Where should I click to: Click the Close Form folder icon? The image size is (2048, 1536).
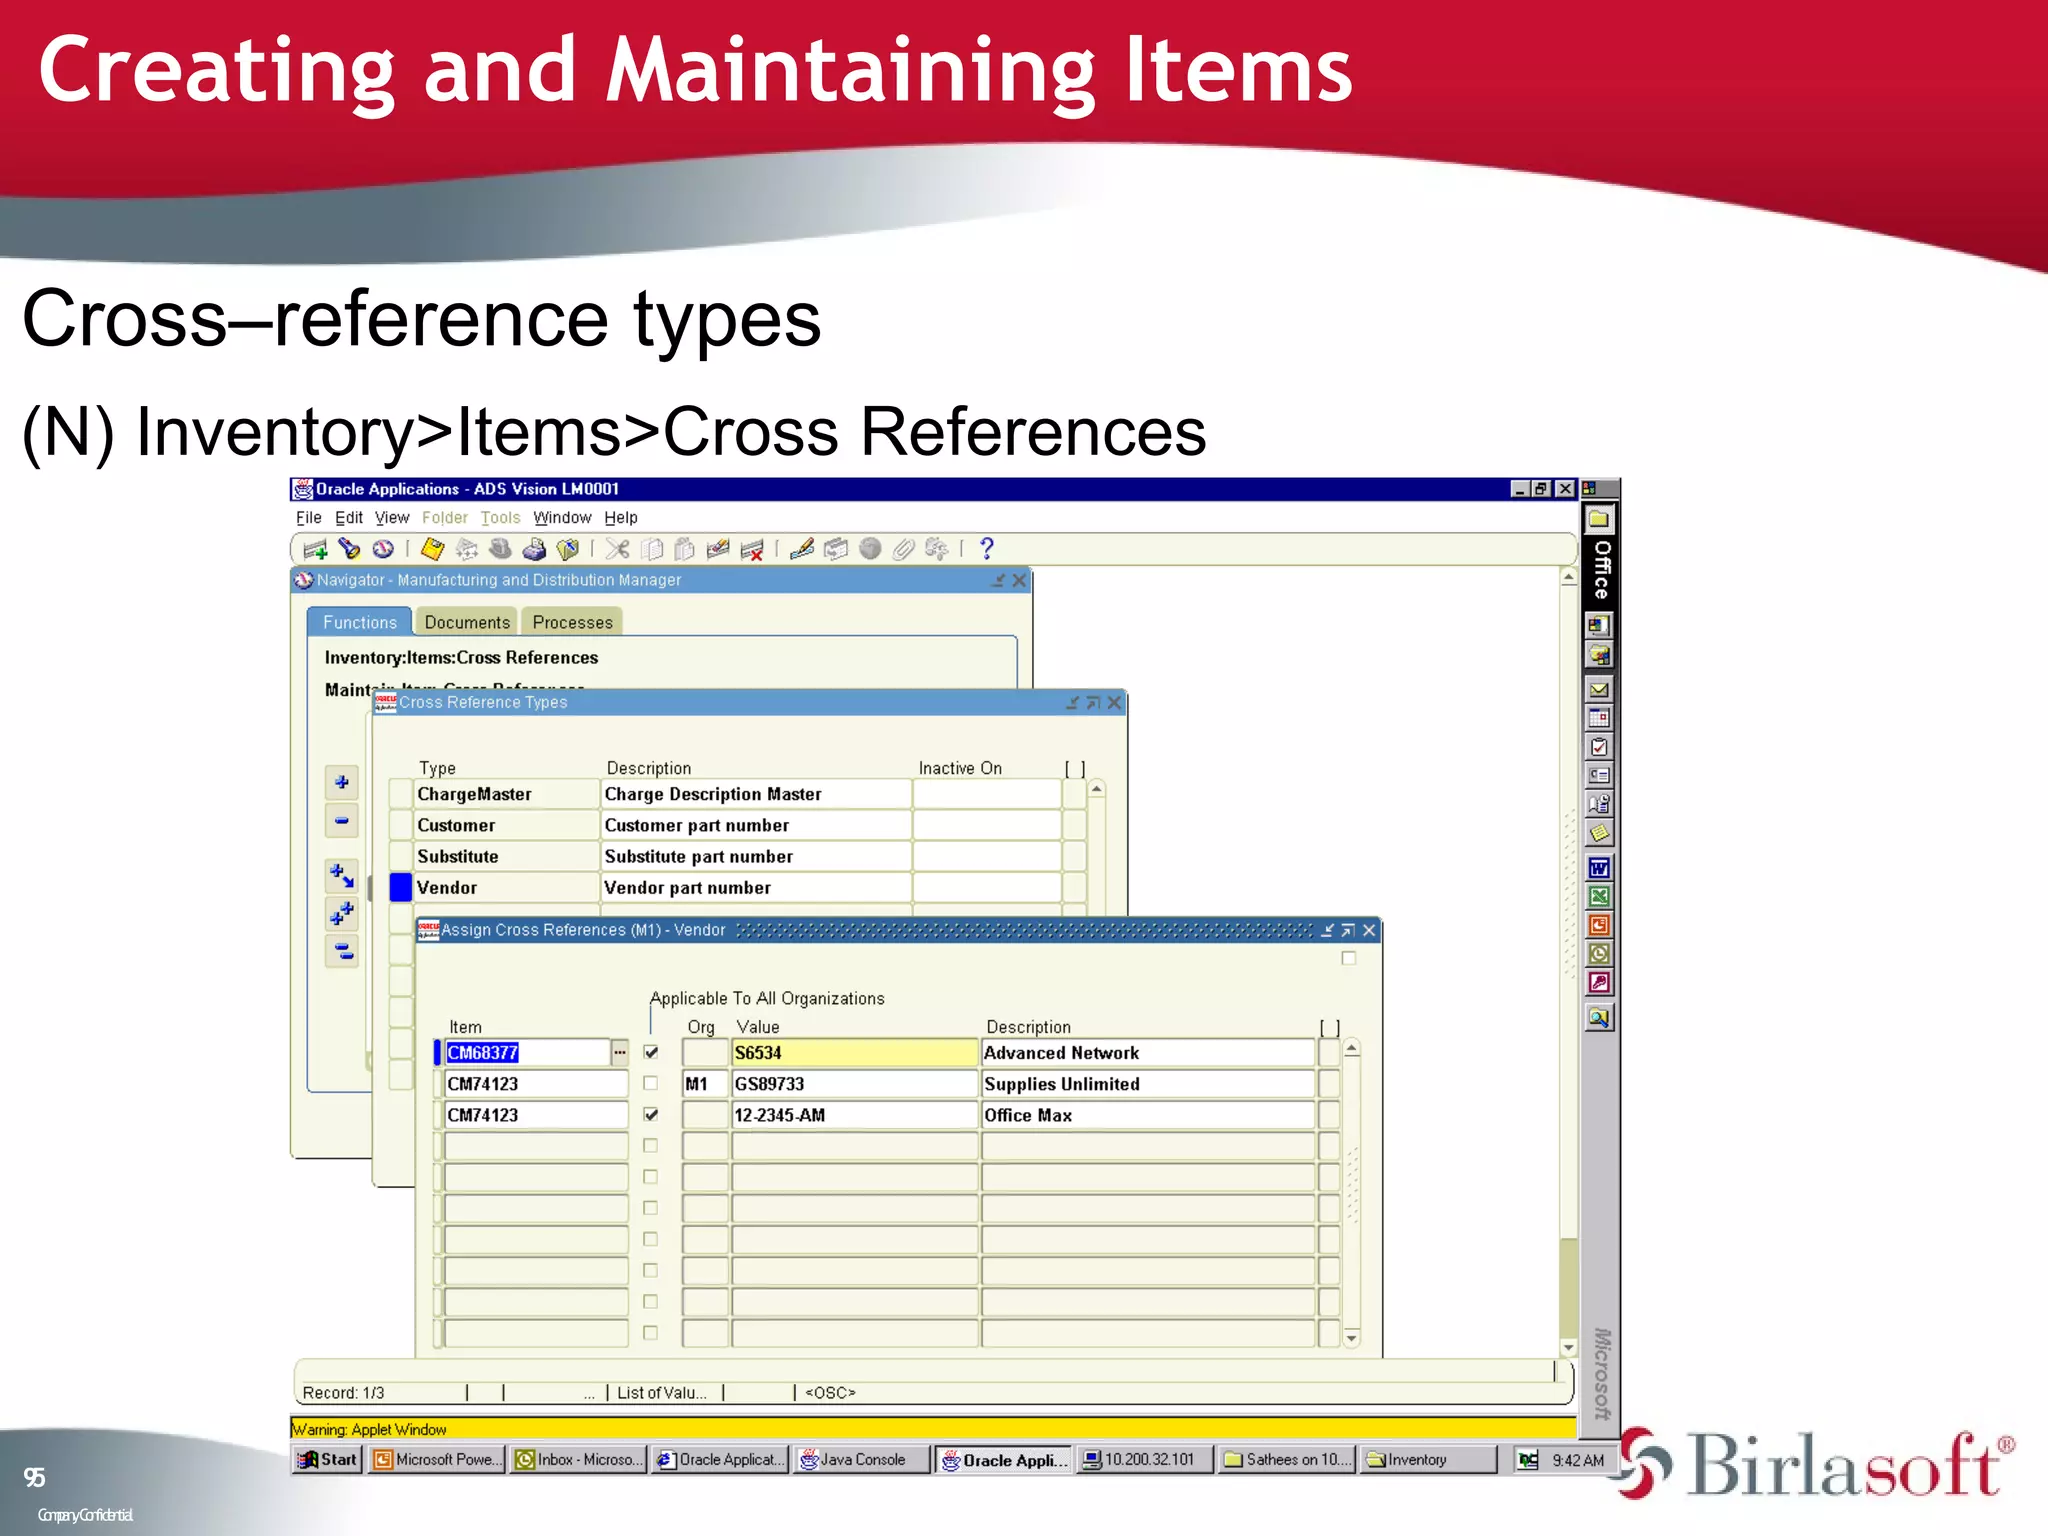click(568, 549)
